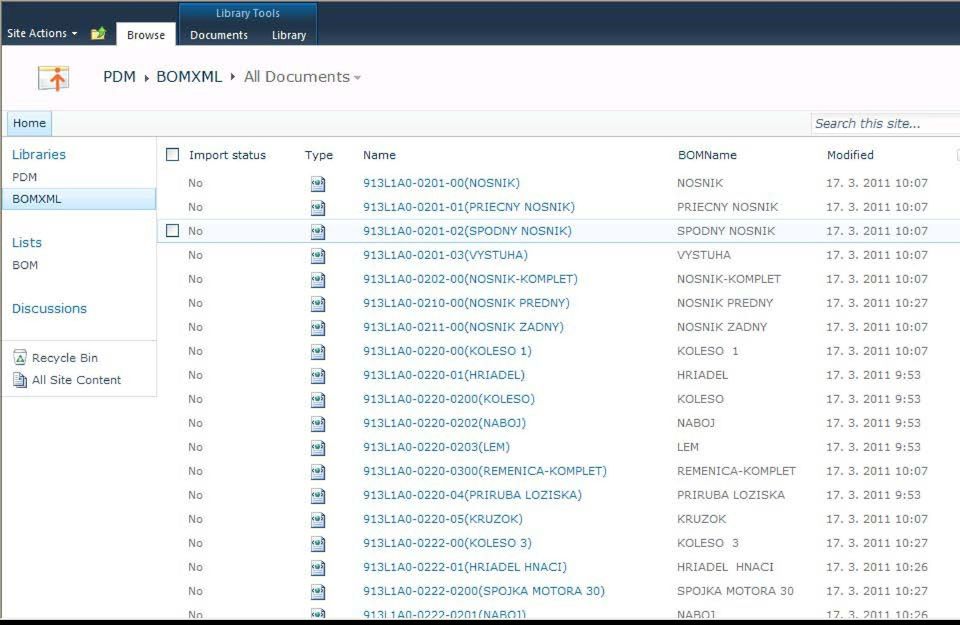
Task: Click file type icon for 0220-0202 NABOJ row
Action: (x=318, y=424)
